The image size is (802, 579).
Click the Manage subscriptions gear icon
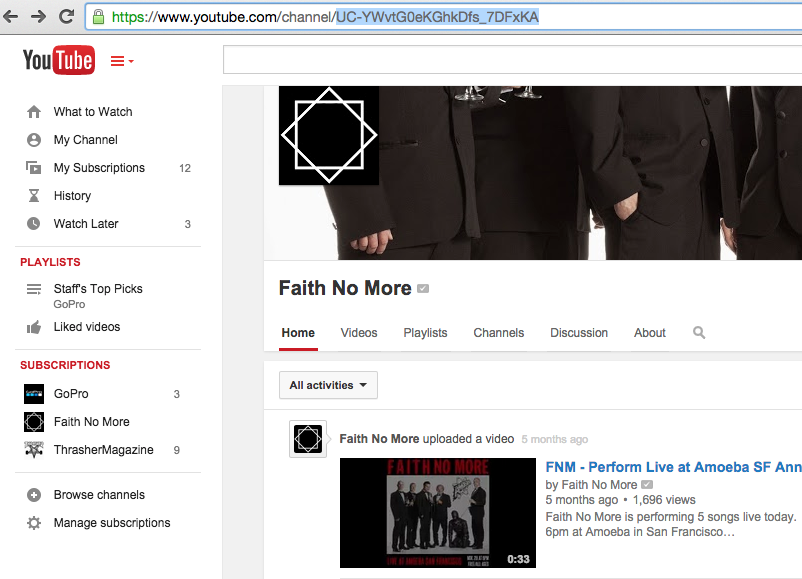pyautogui.click(x=34, y=523)
